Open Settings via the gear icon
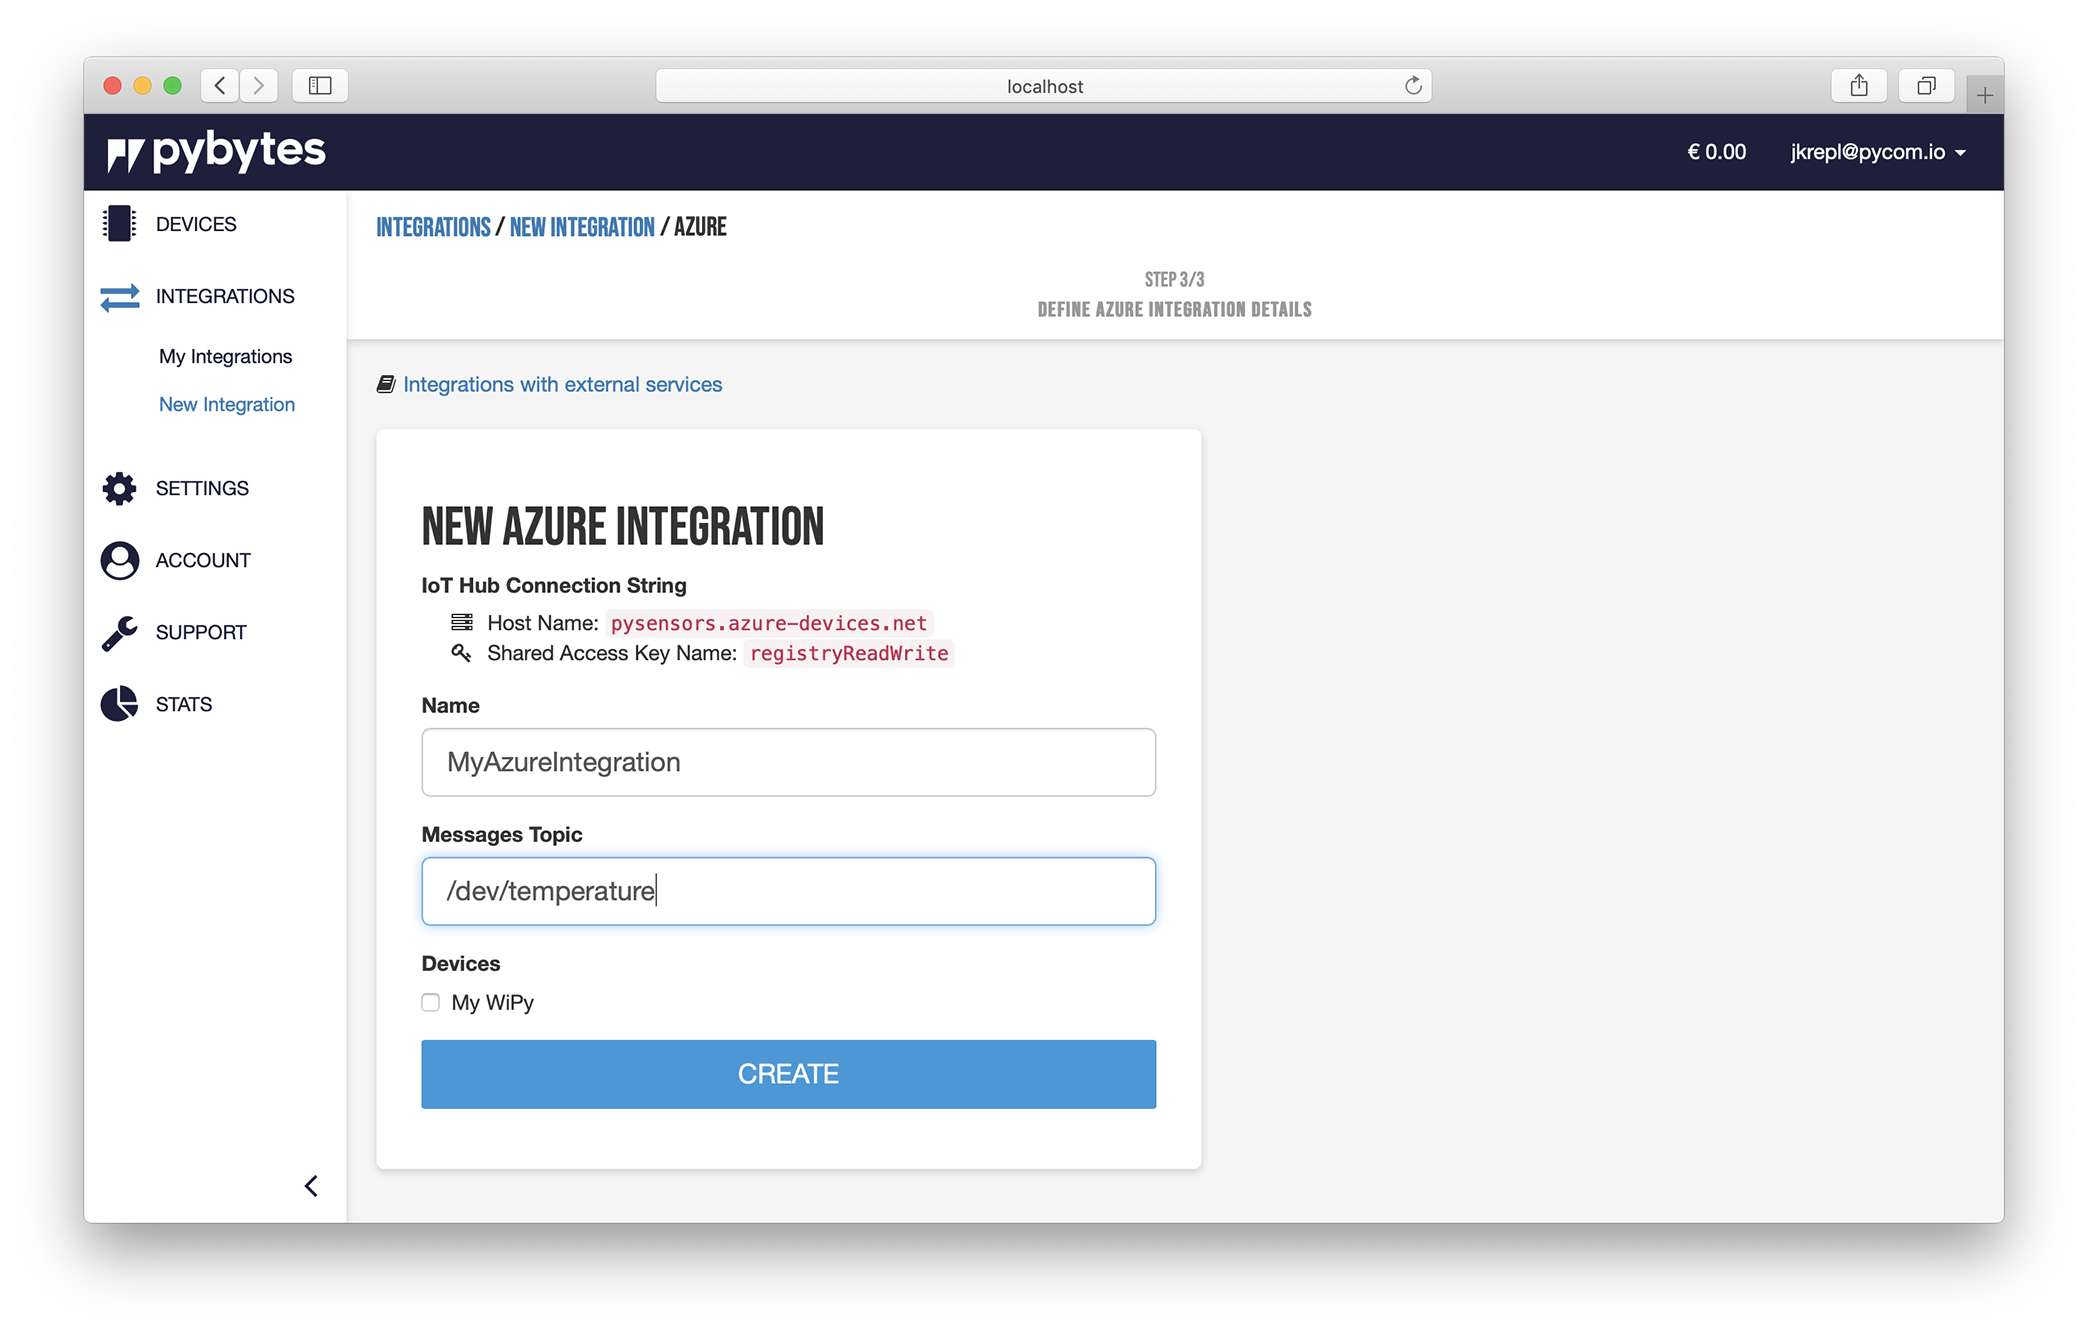The image size is (2088, 1334). [x=118, y=488]
